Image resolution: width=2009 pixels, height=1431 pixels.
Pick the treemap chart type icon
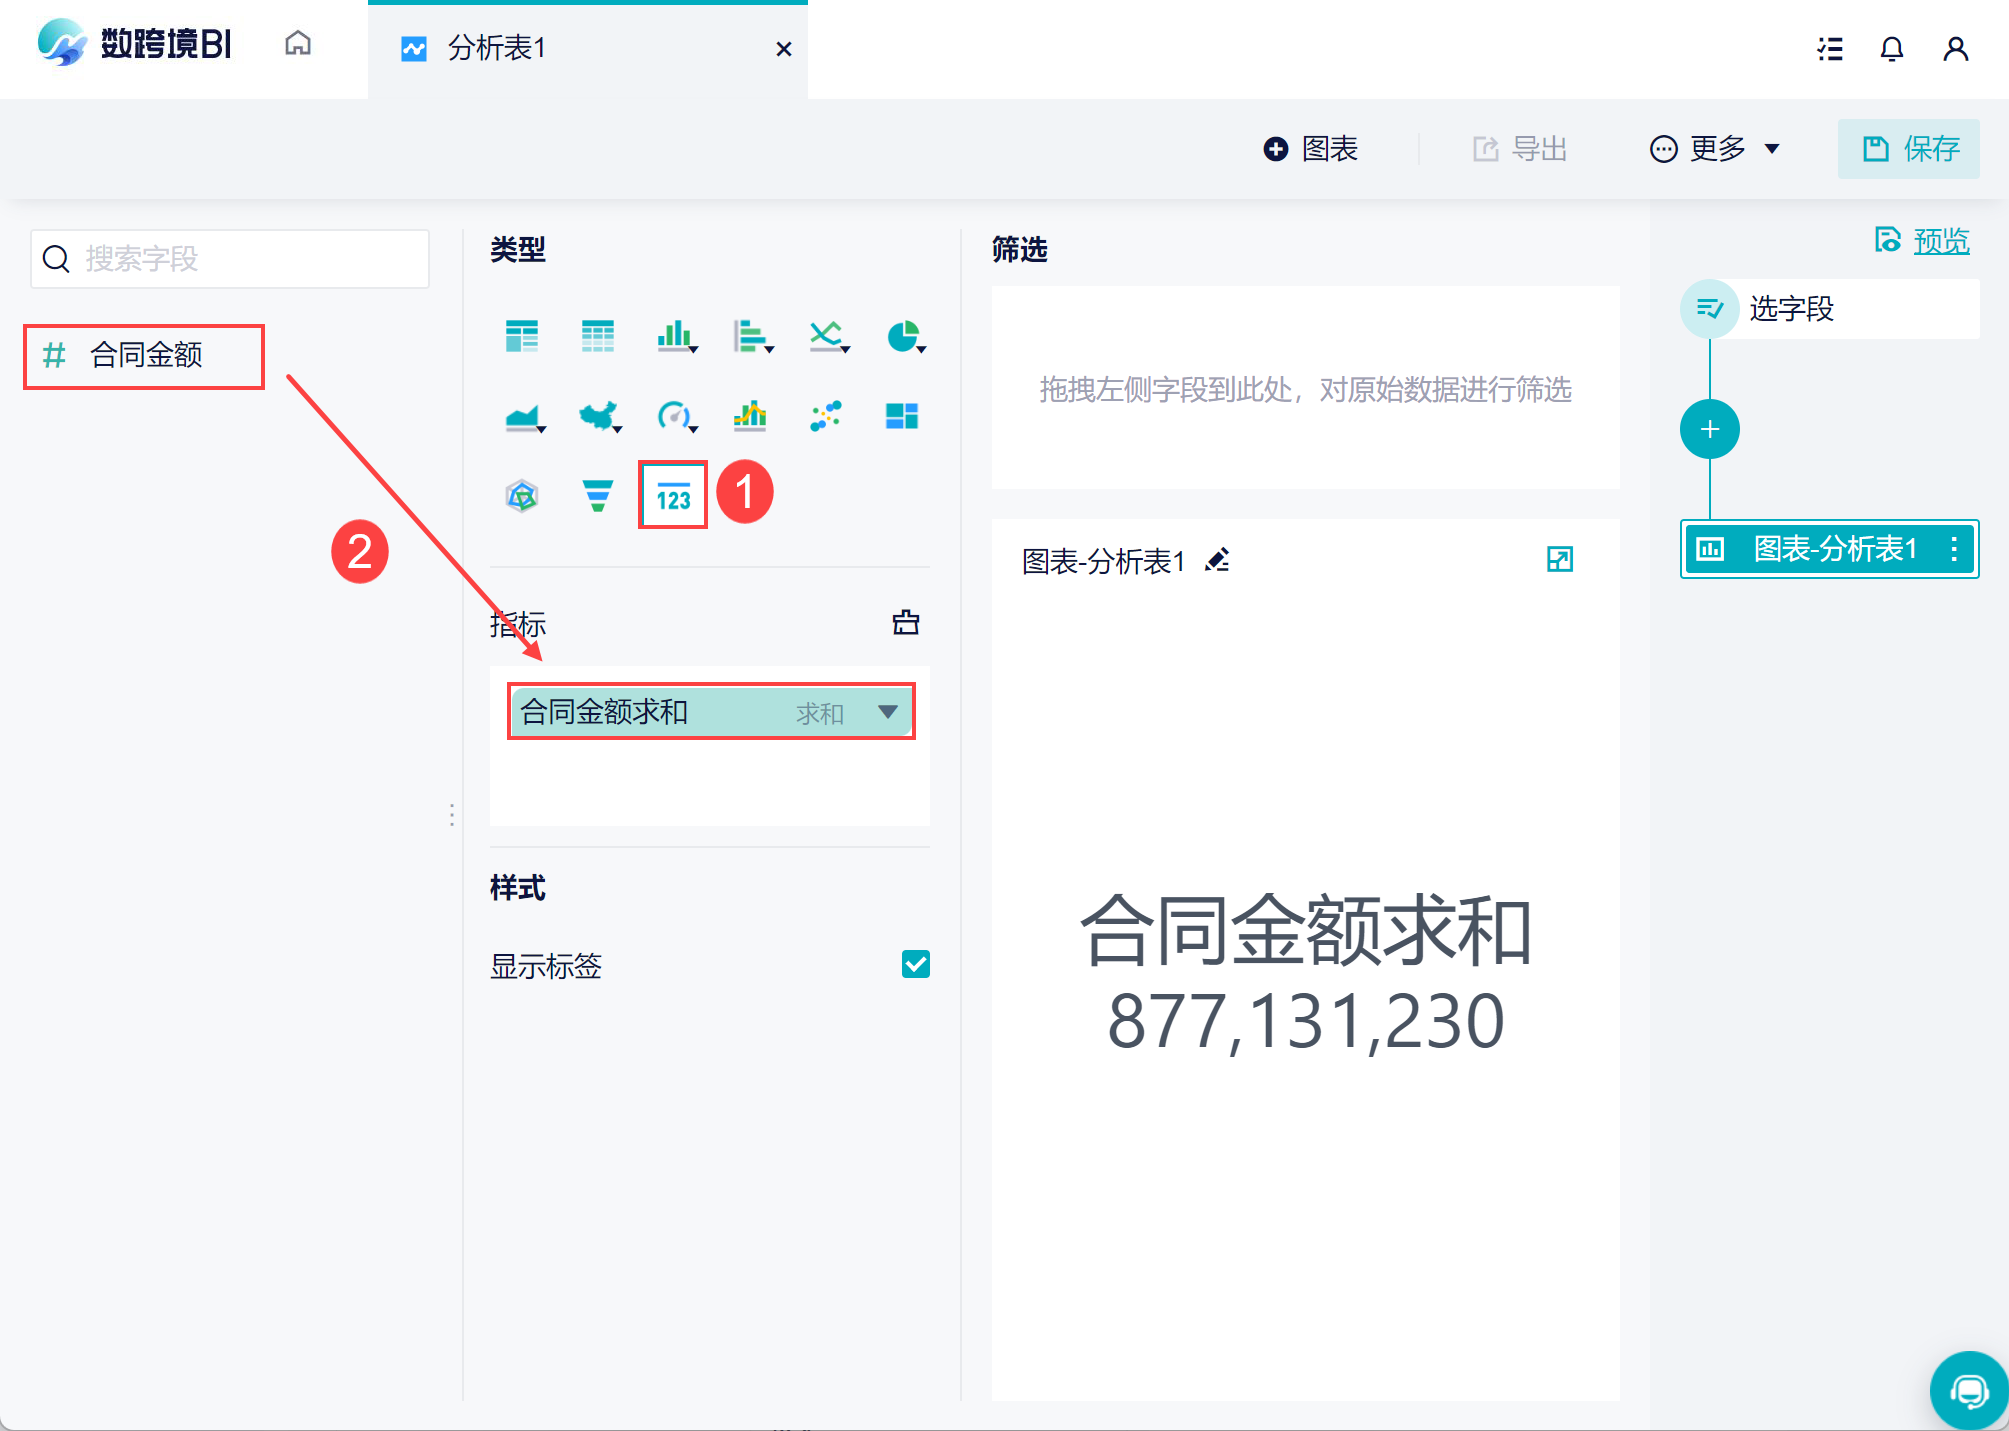coord(901,415)
